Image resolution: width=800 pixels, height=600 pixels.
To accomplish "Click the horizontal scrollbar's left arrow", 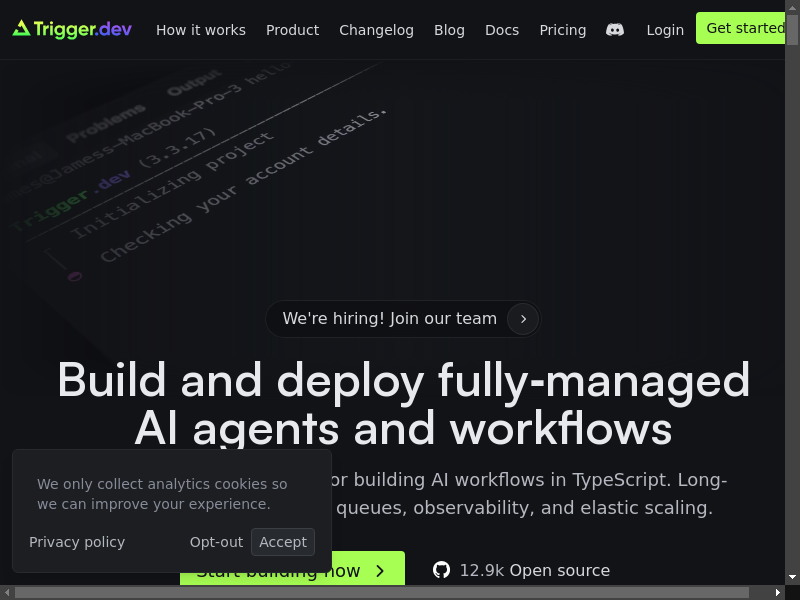I will pos(7,593).
